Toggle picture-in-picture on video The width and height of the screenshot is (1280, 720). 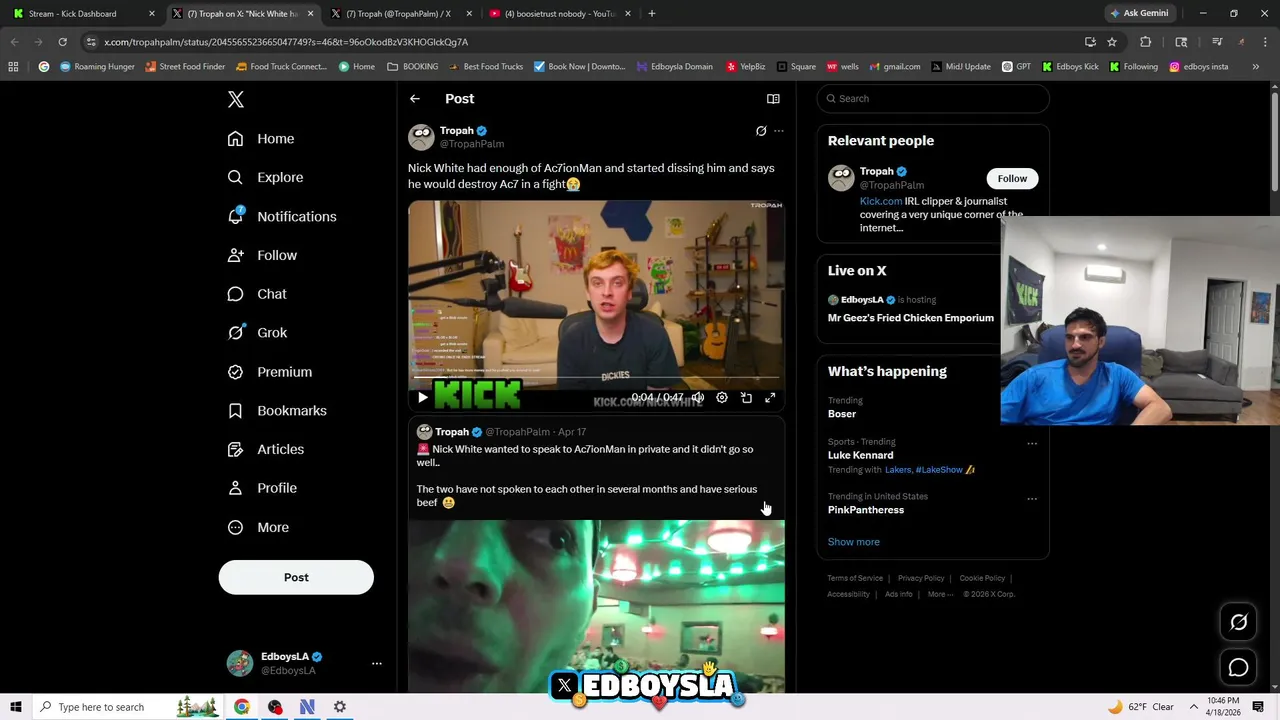(x=746, y=398)
